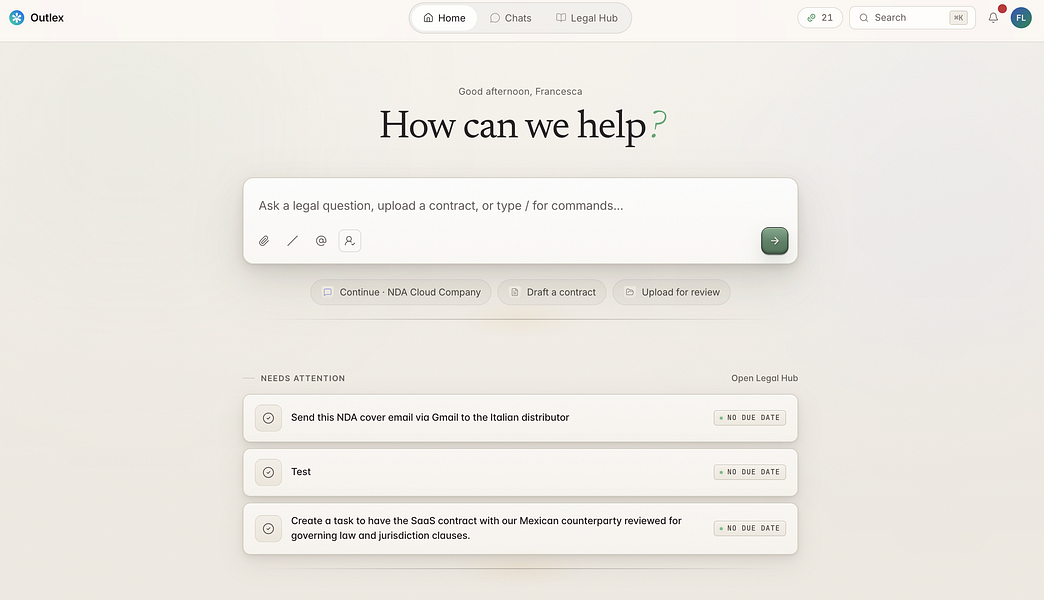Choose the Draft a contract suggestion

(552, 292)
